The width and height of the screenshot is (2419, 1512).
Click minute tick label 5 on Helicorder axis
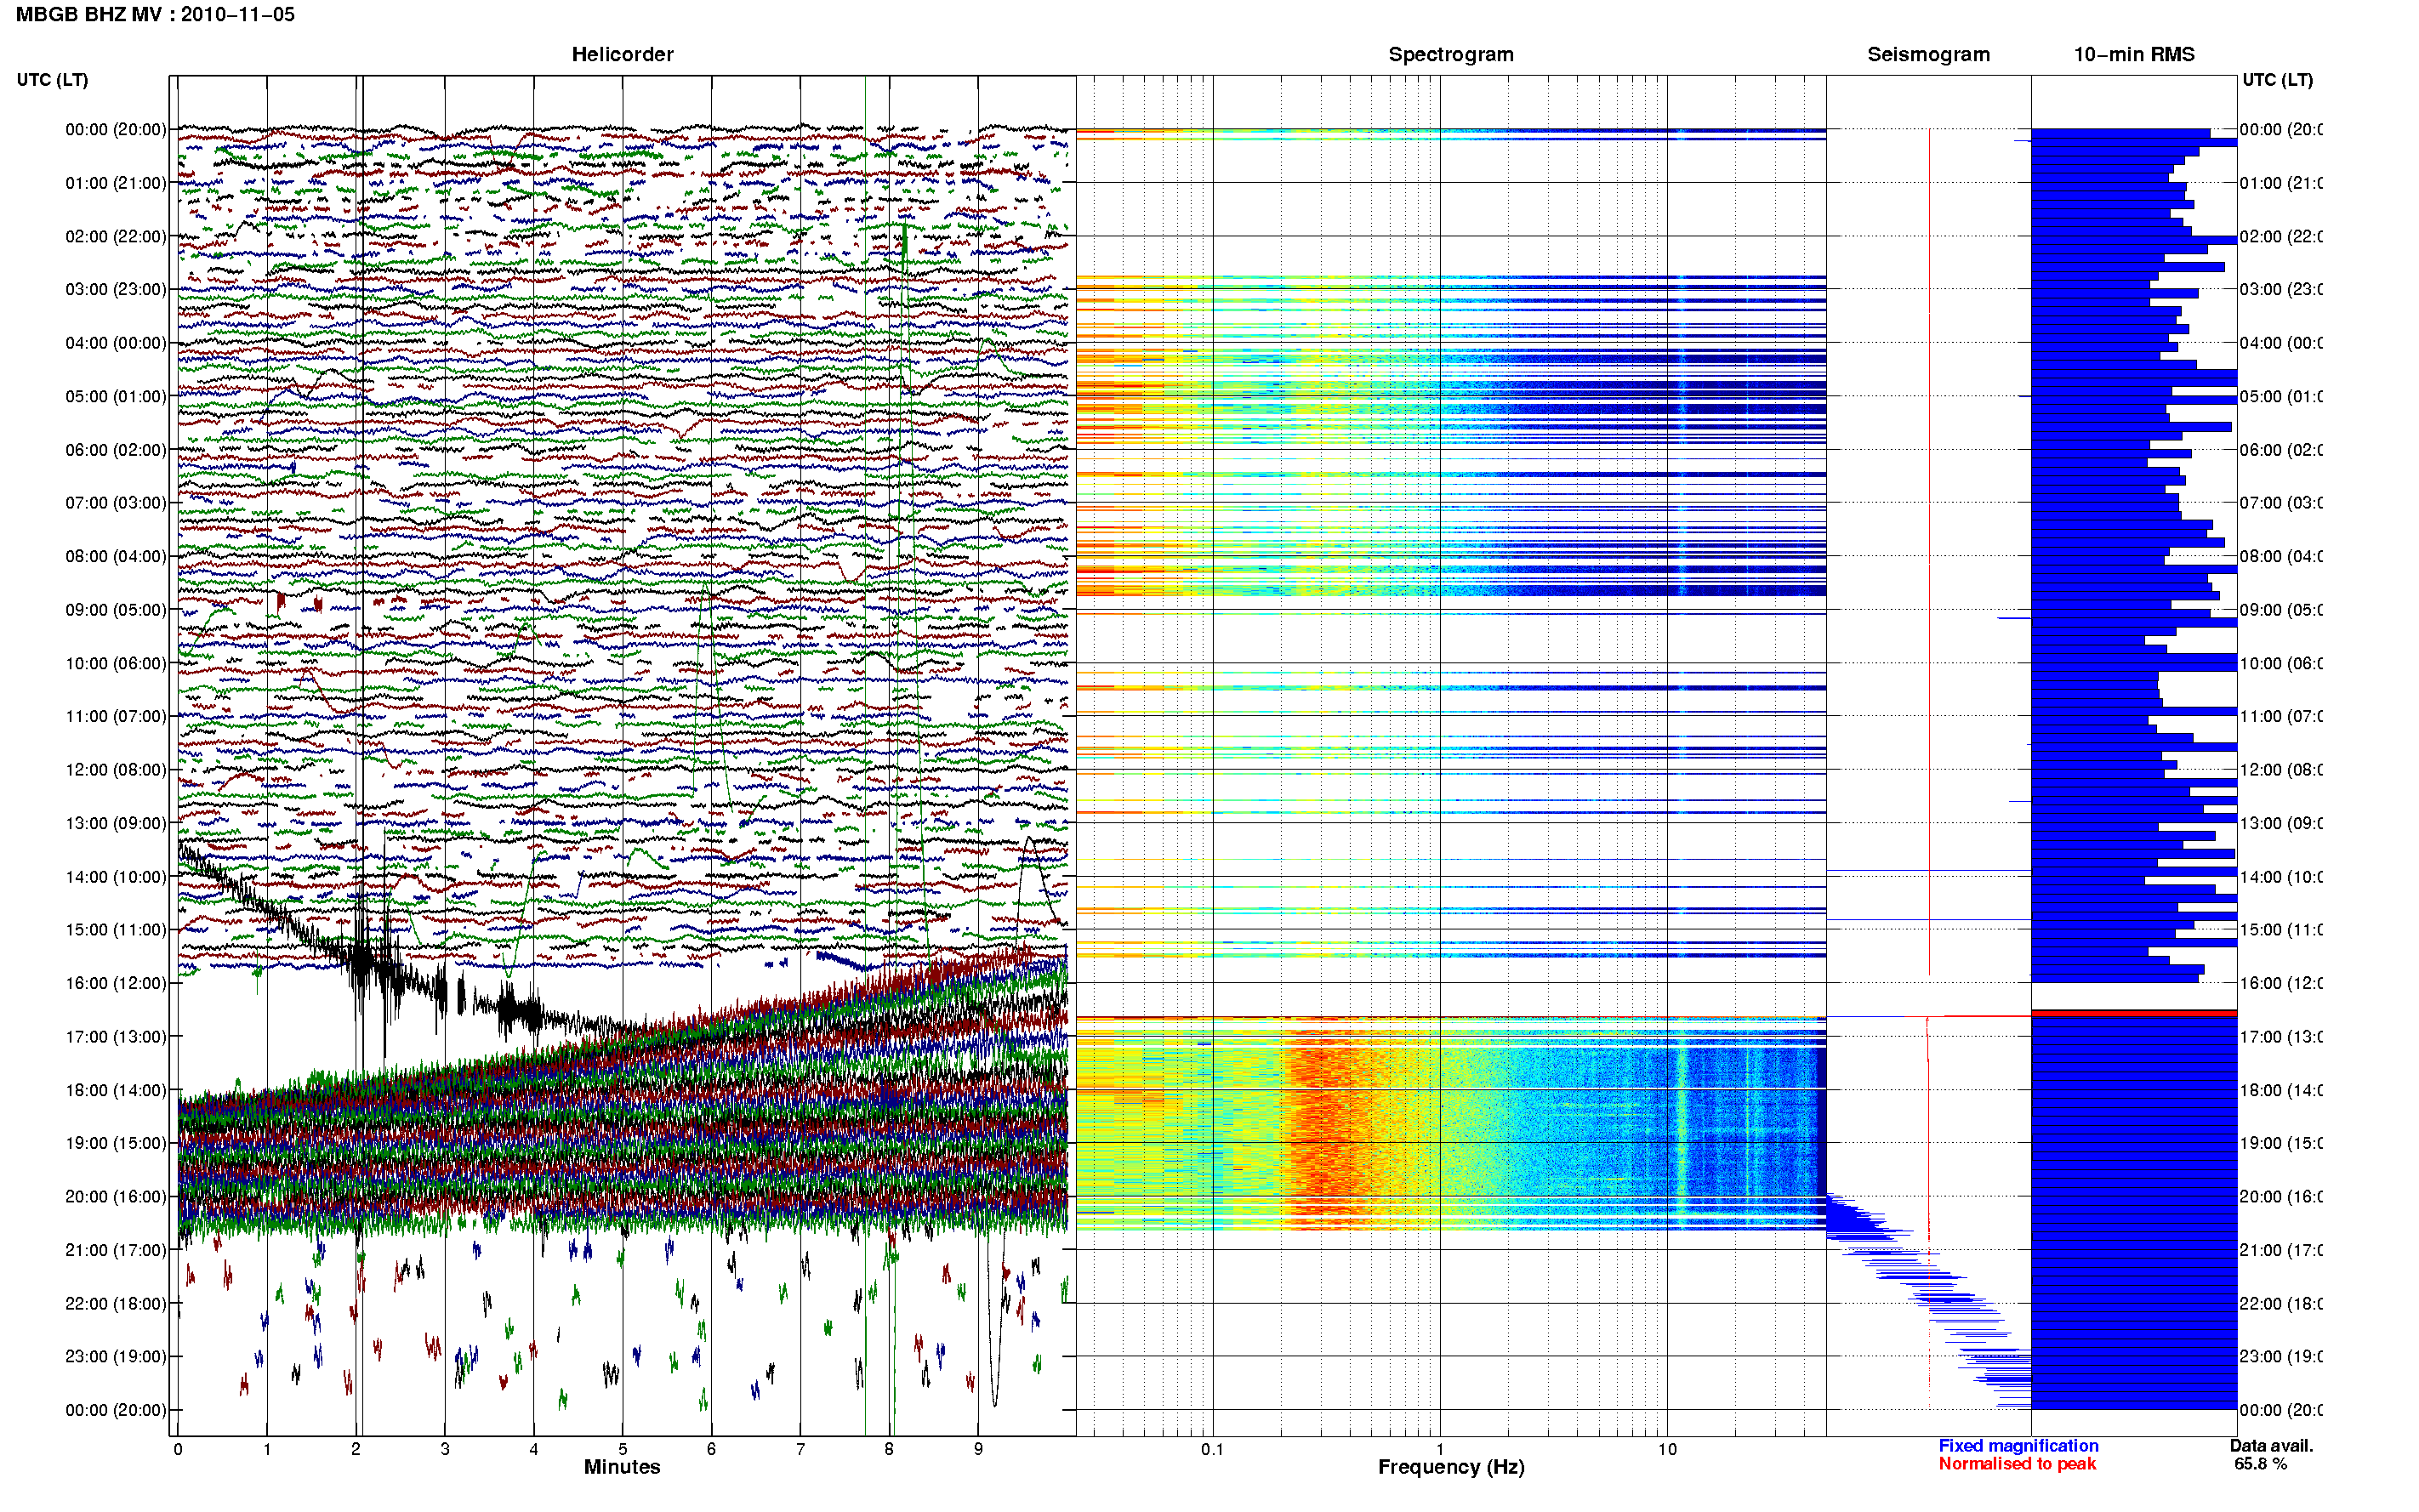[x=622, y=1449]
